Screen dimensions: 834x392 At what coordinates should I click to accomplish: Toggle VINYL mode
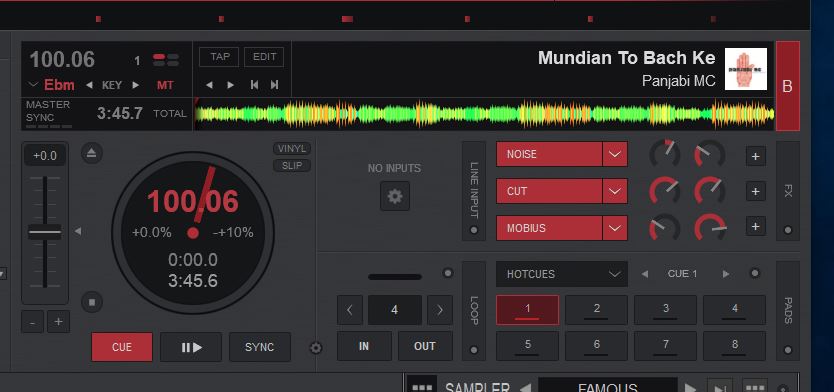(x=292, y=148)
